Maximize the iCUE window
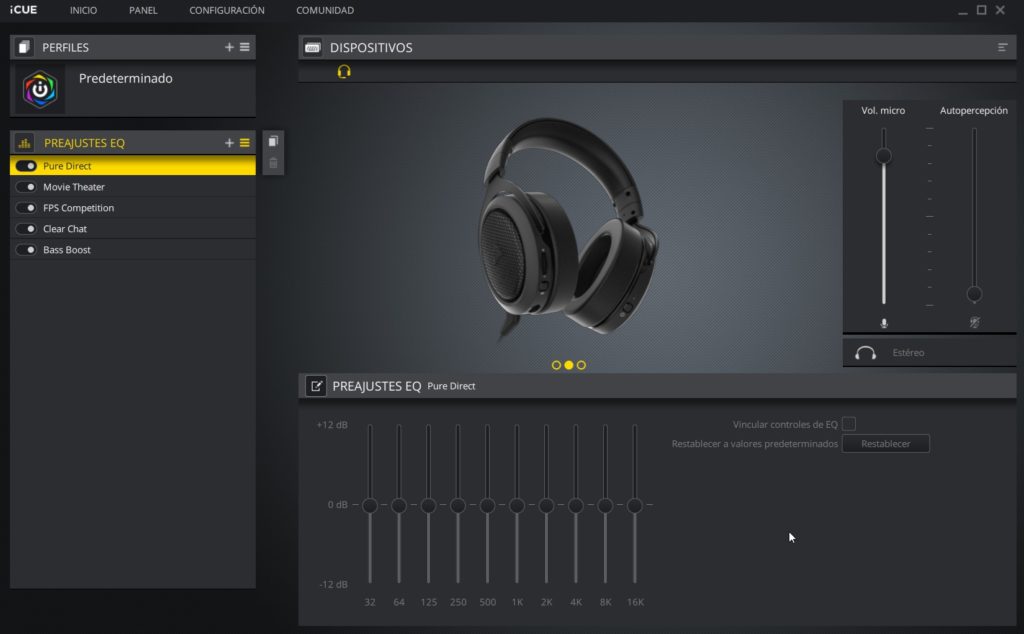The width and height of the screenshot is (1024, 634). click(x=982, y=10)
